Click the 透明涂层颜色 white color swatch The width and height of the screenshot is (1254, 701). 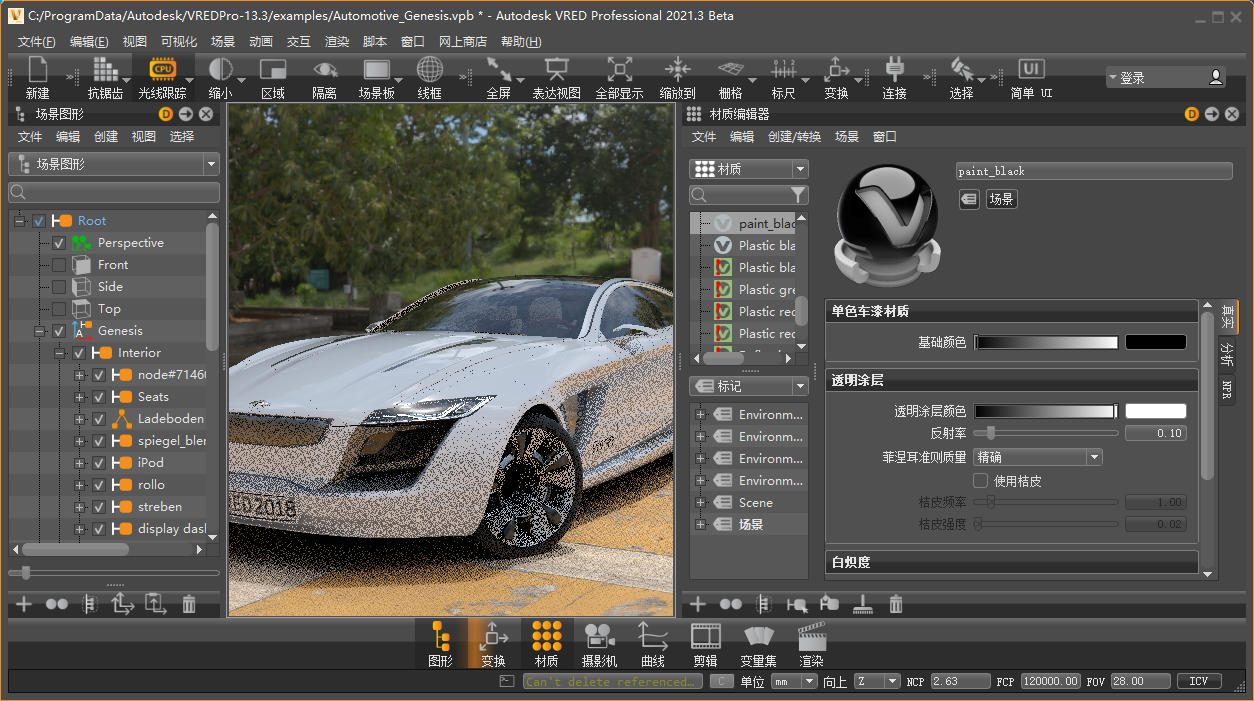tap(1155, 411)
